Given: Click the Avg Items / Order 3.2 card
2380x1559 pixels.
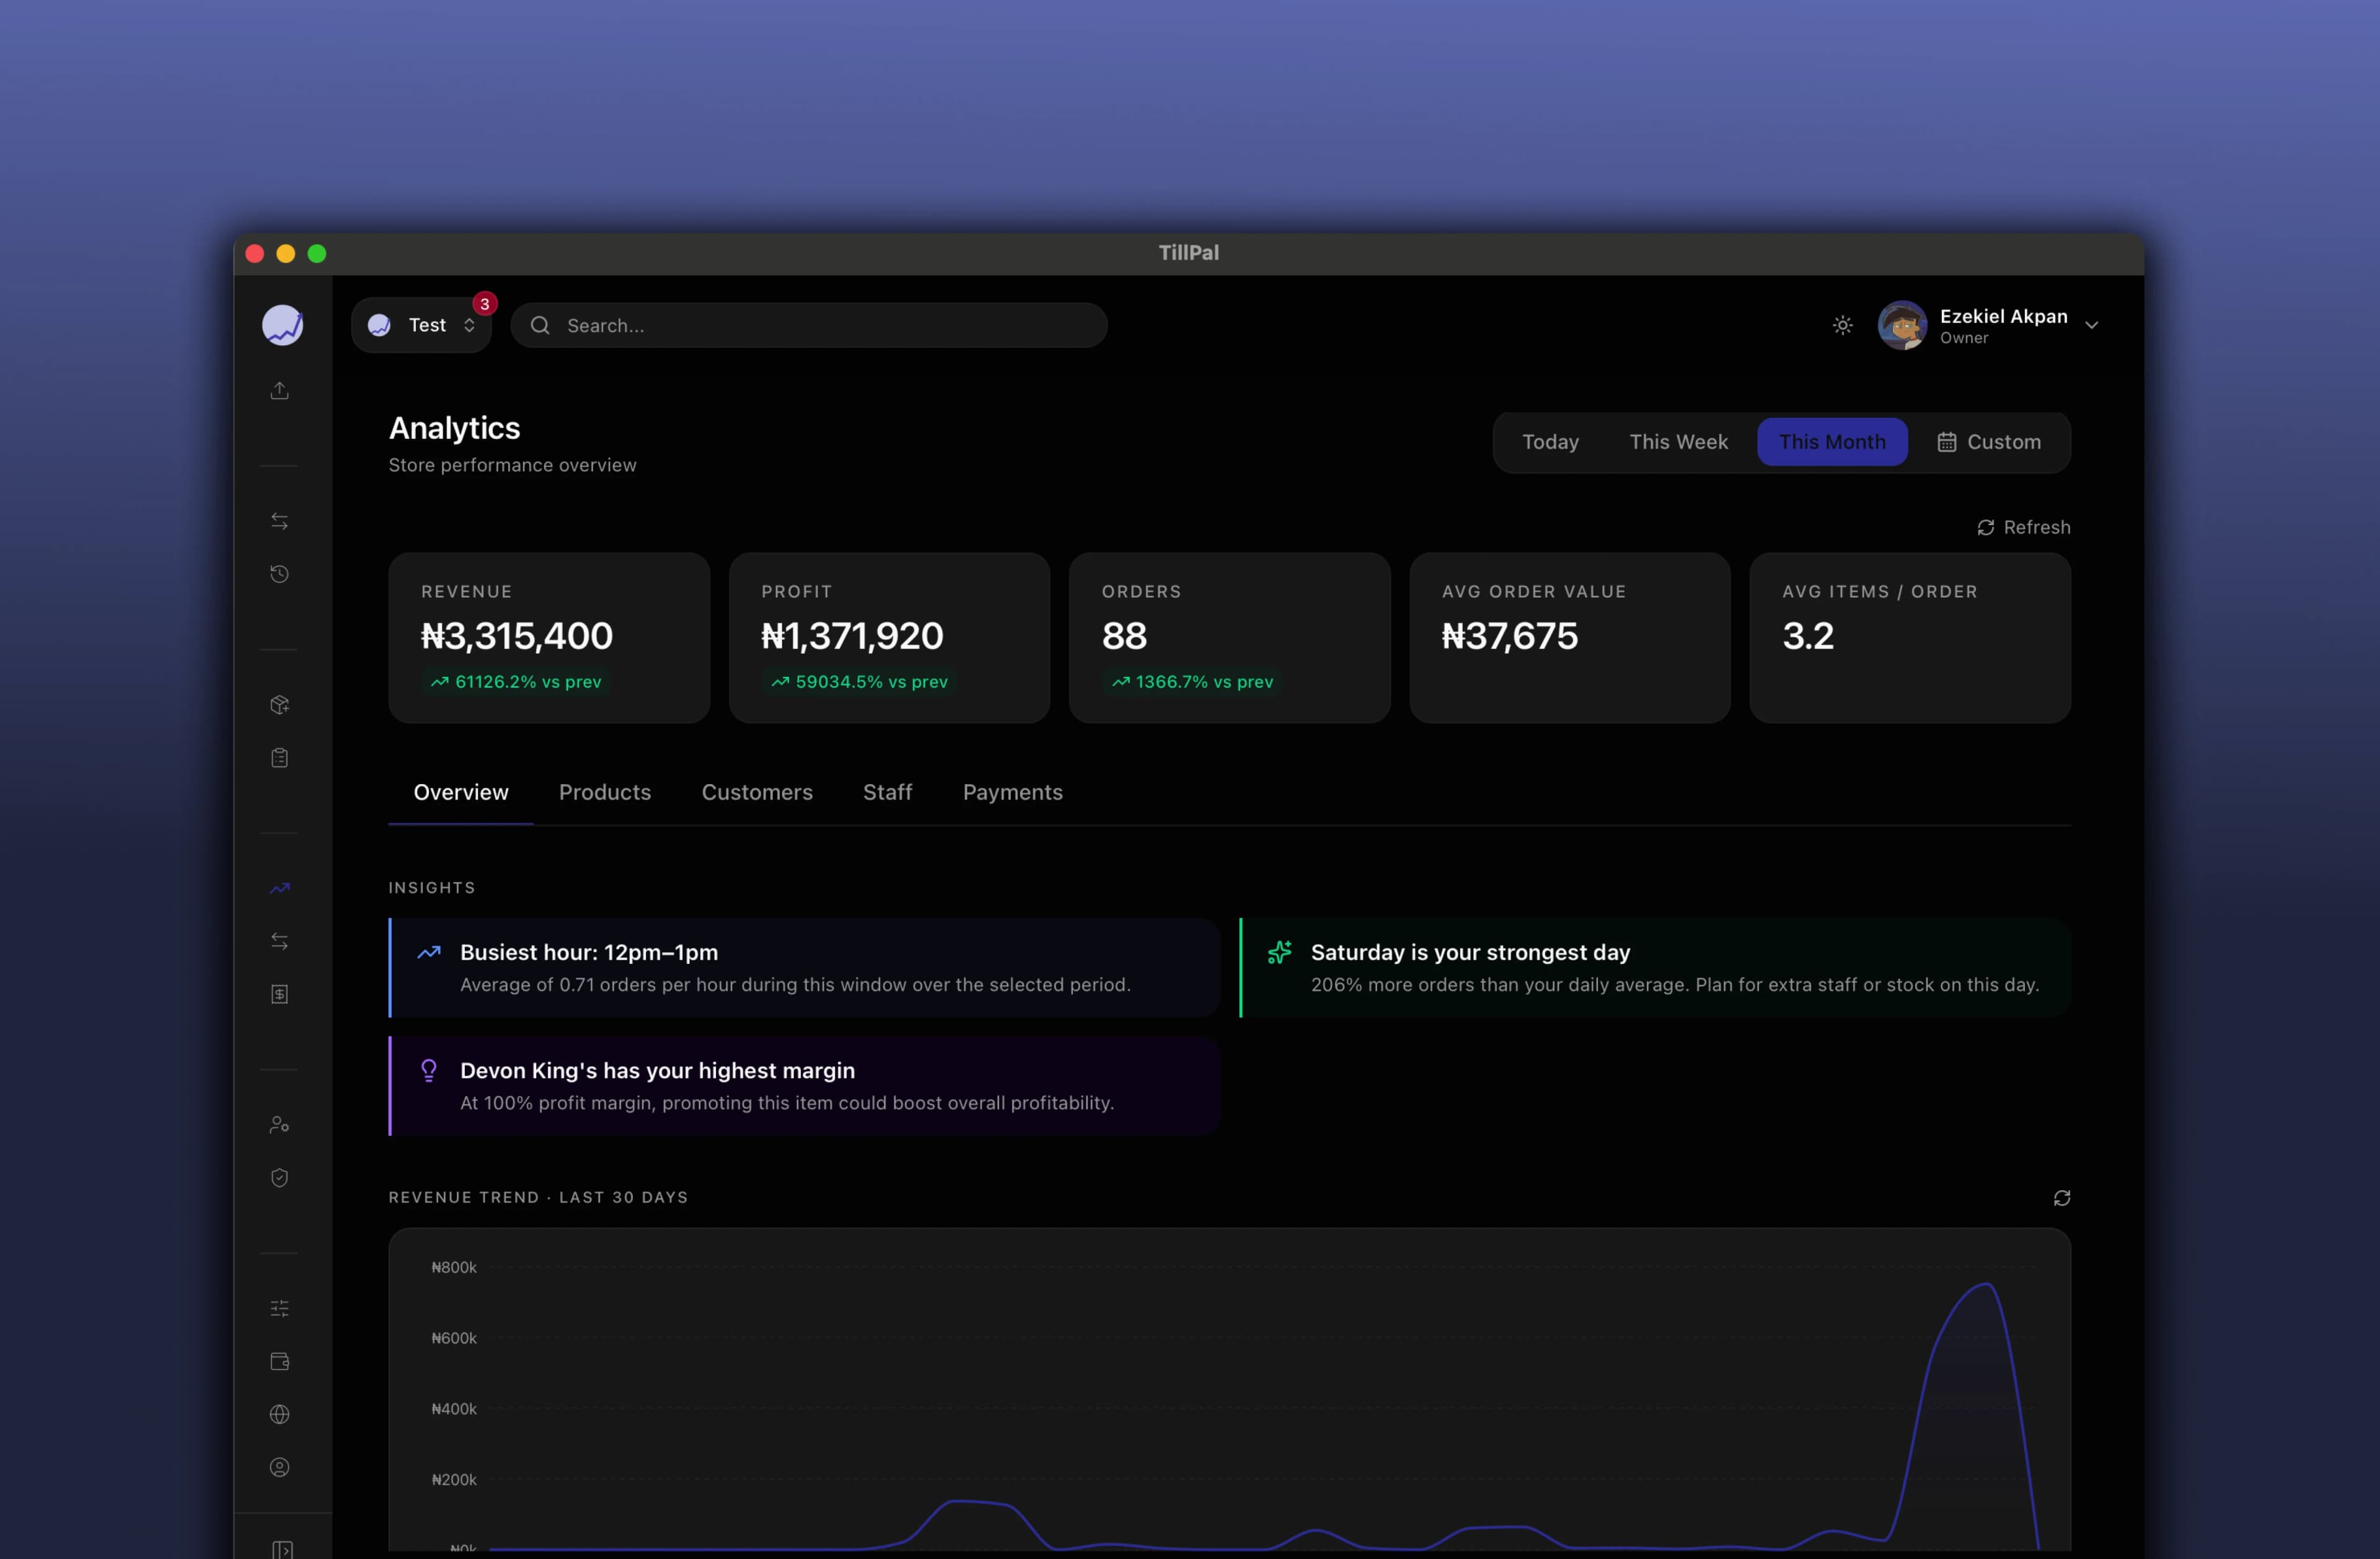Looking at the screenshot, I should (x=1910, y=638).
